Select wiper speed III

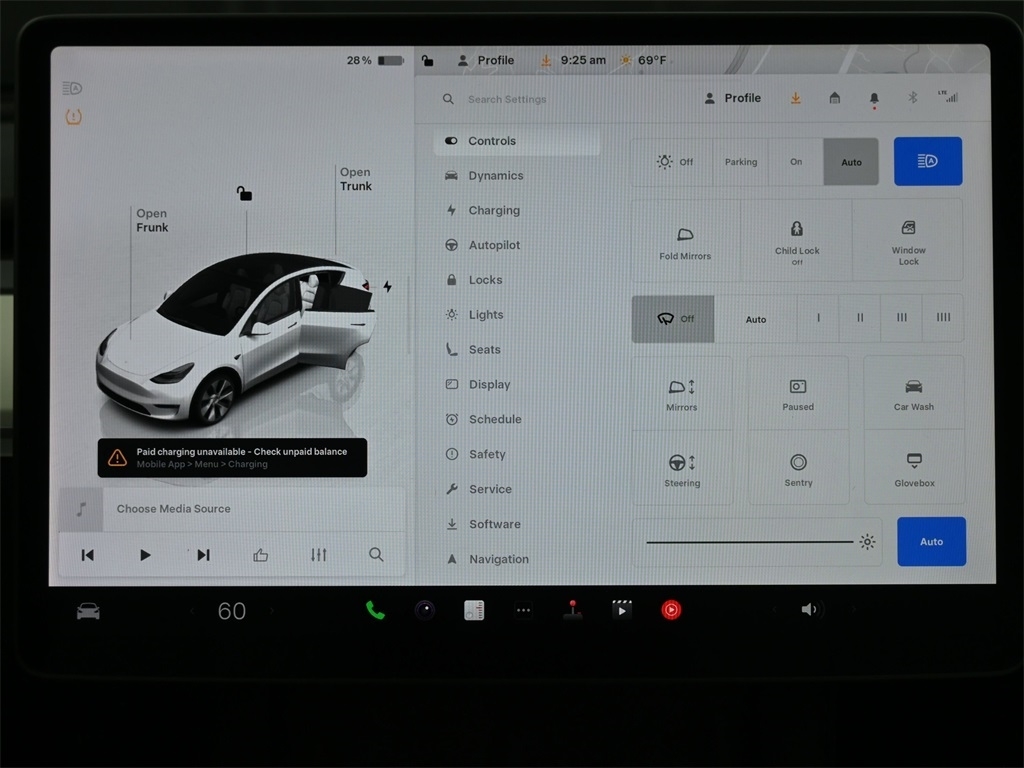pos(902,318)
